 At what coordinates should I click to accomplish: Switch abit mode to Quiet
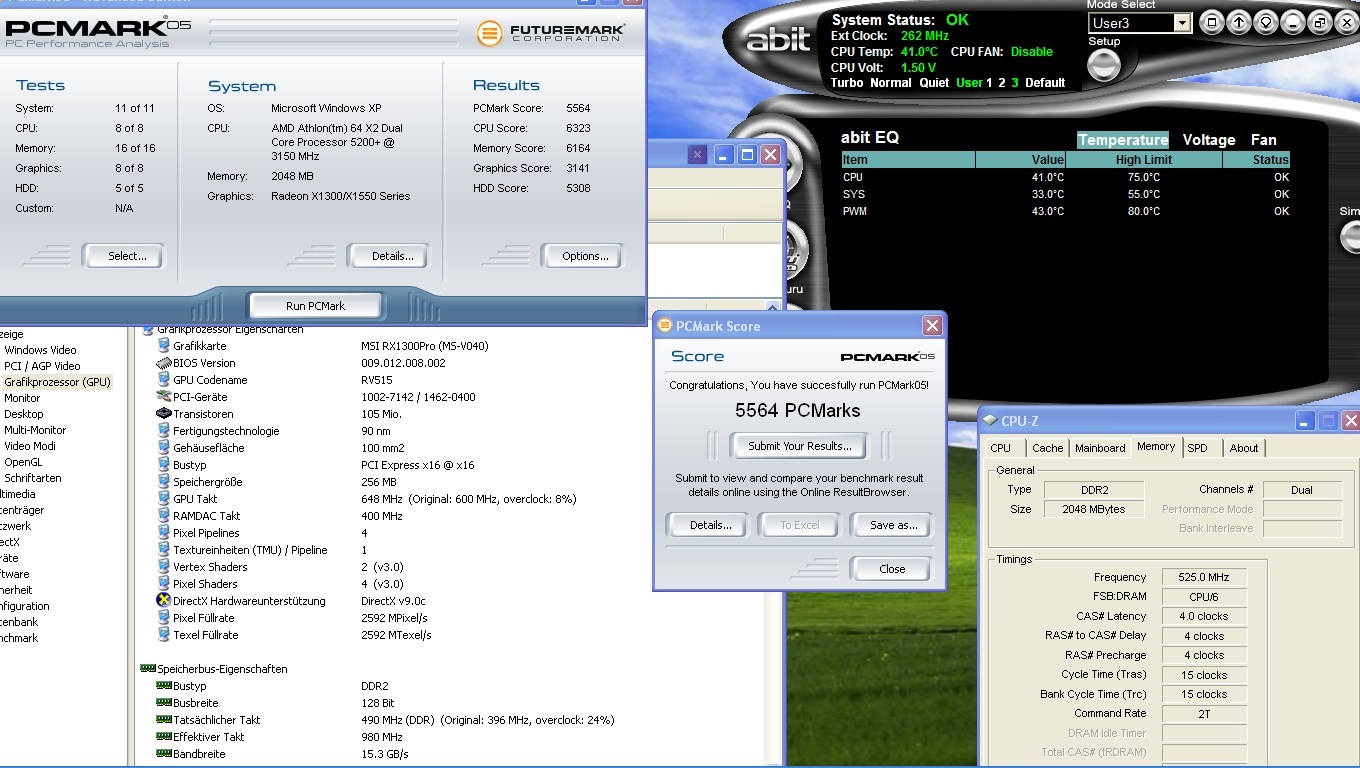coord(934,83)
